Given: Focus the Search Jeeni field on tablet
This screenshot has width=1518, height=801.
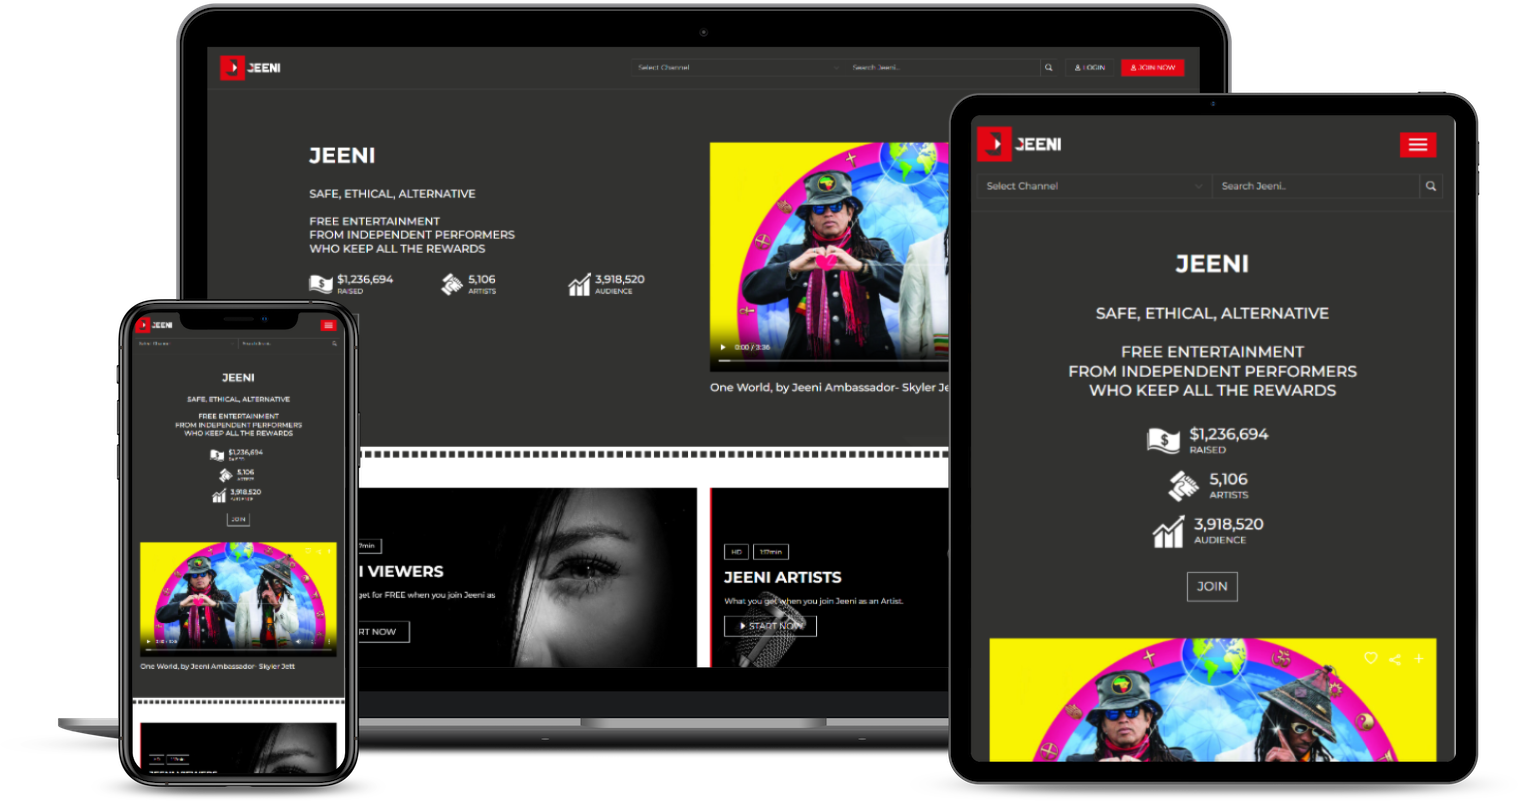Looking at the screenshot, I should [x=1316, y=186].
